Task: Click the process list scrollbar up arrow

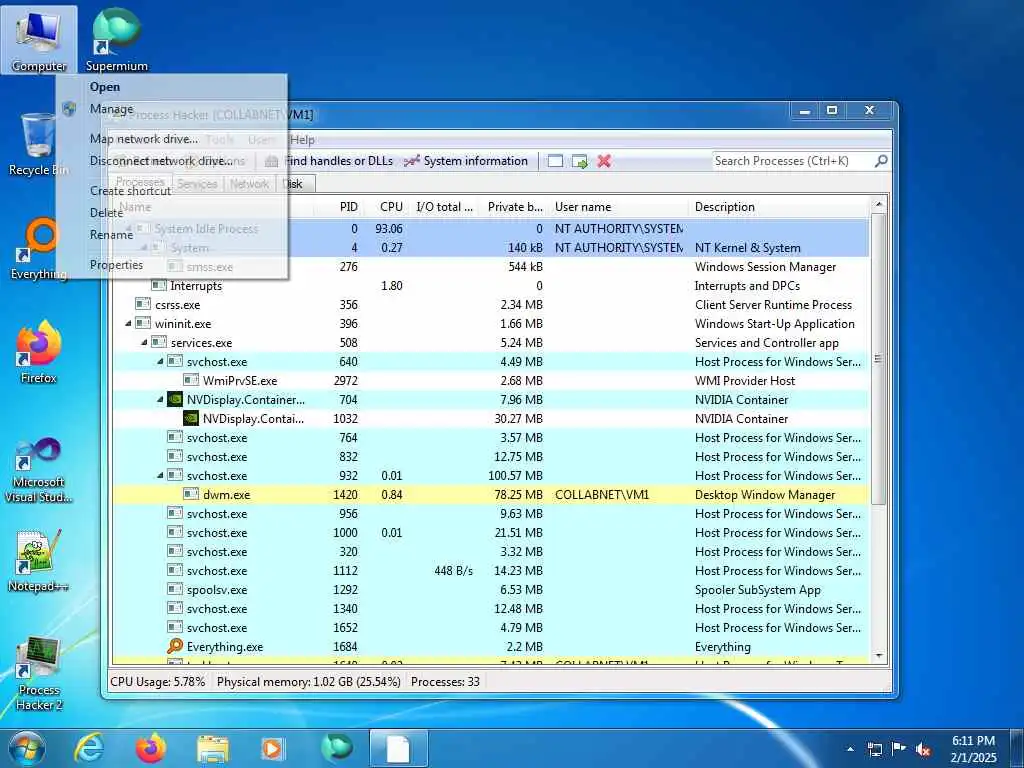Action: [879, 204]
